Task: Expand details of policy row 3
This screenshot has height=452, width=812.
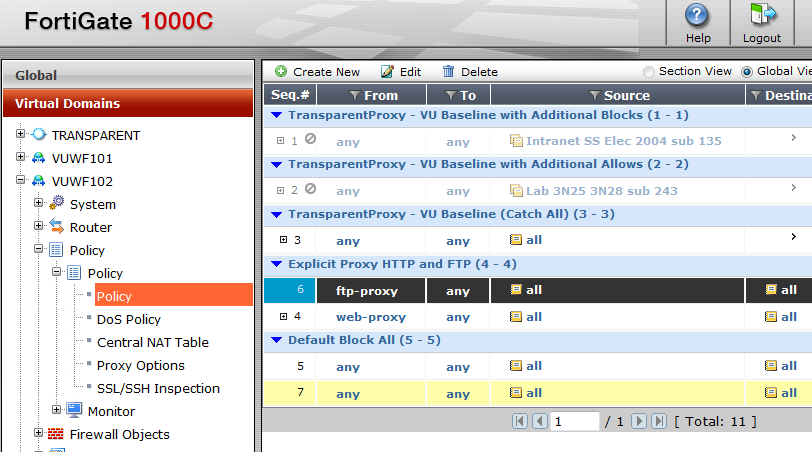Action: 283,240
